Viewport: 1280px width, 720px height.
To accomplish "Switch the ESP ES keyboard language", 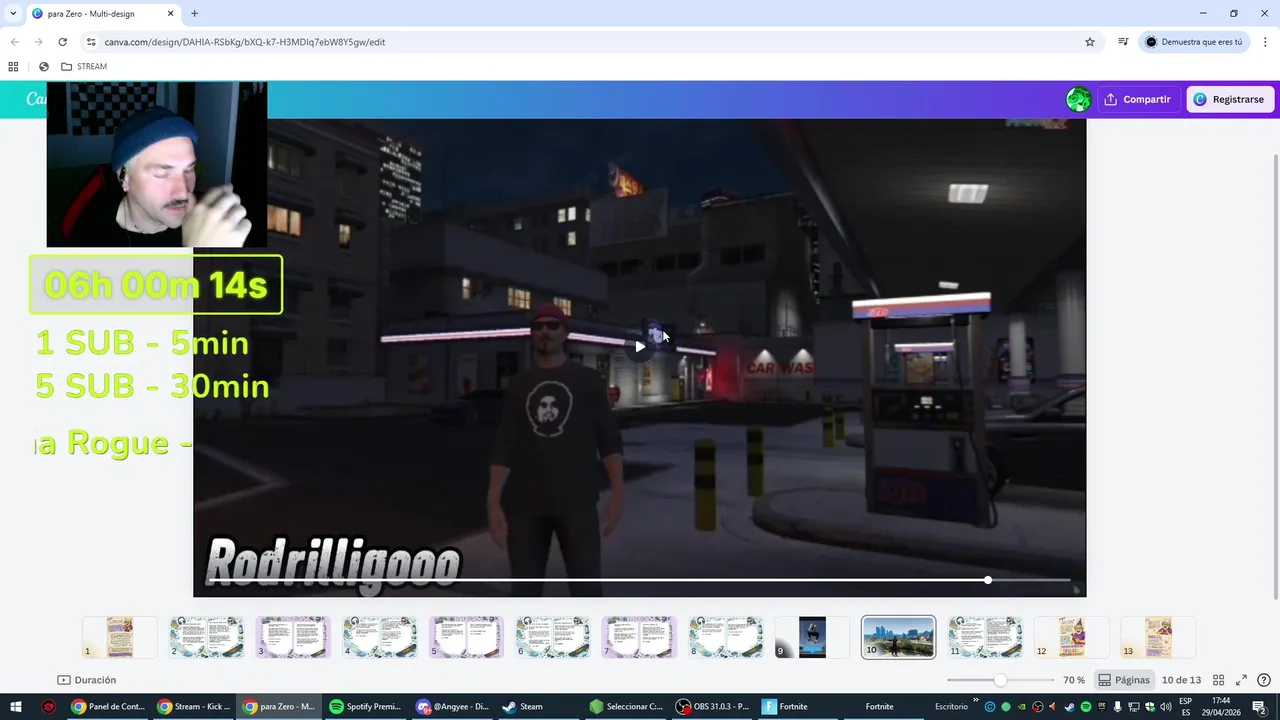I will [x=1186, y=707].
